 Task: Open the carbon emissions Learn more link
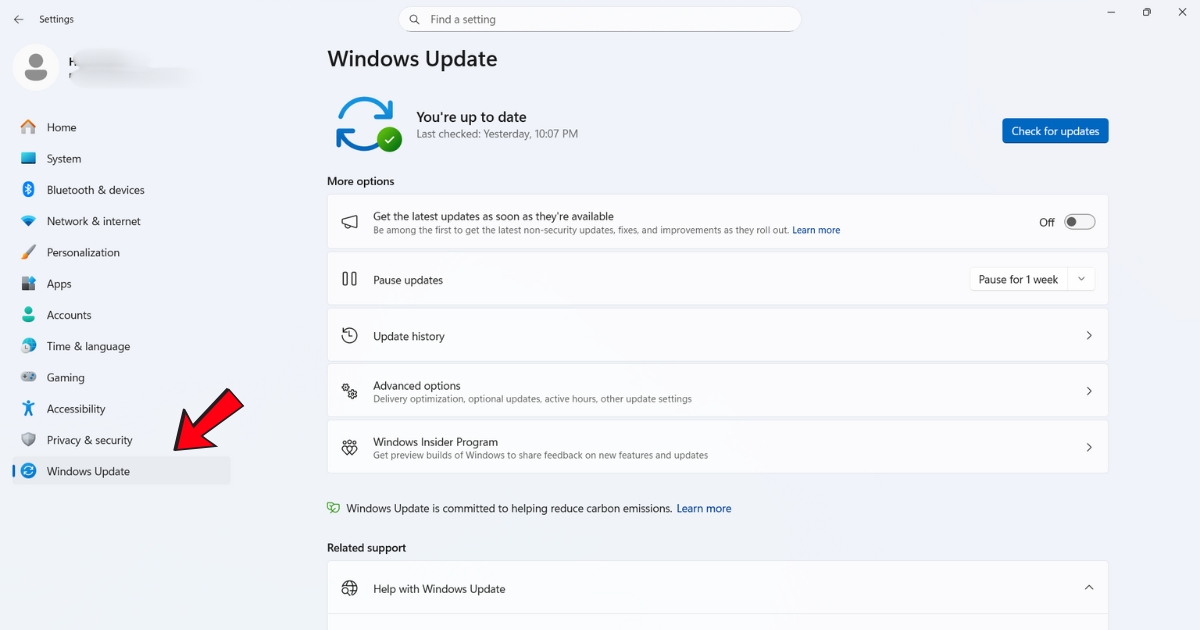point(703,508)
